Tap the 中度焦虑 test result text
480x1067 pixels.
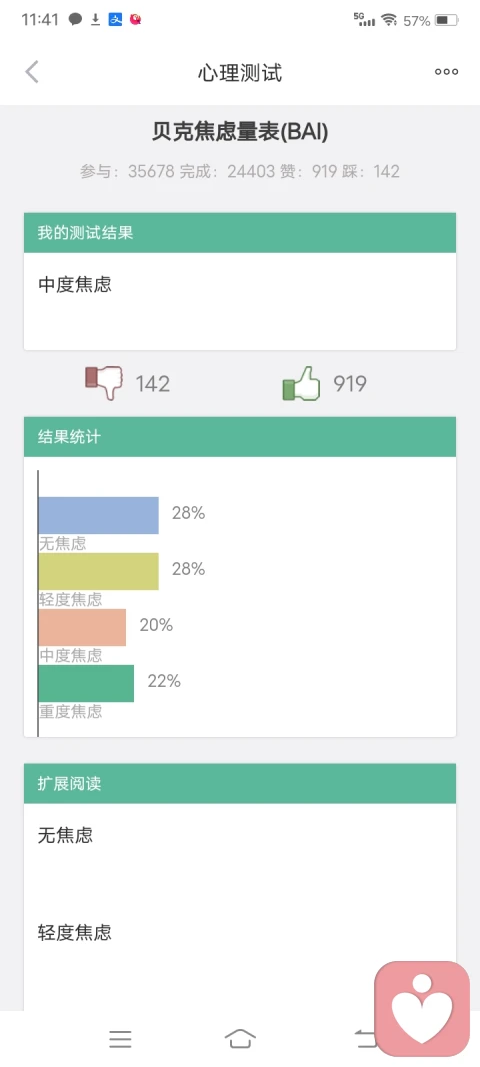click(75, 284)
